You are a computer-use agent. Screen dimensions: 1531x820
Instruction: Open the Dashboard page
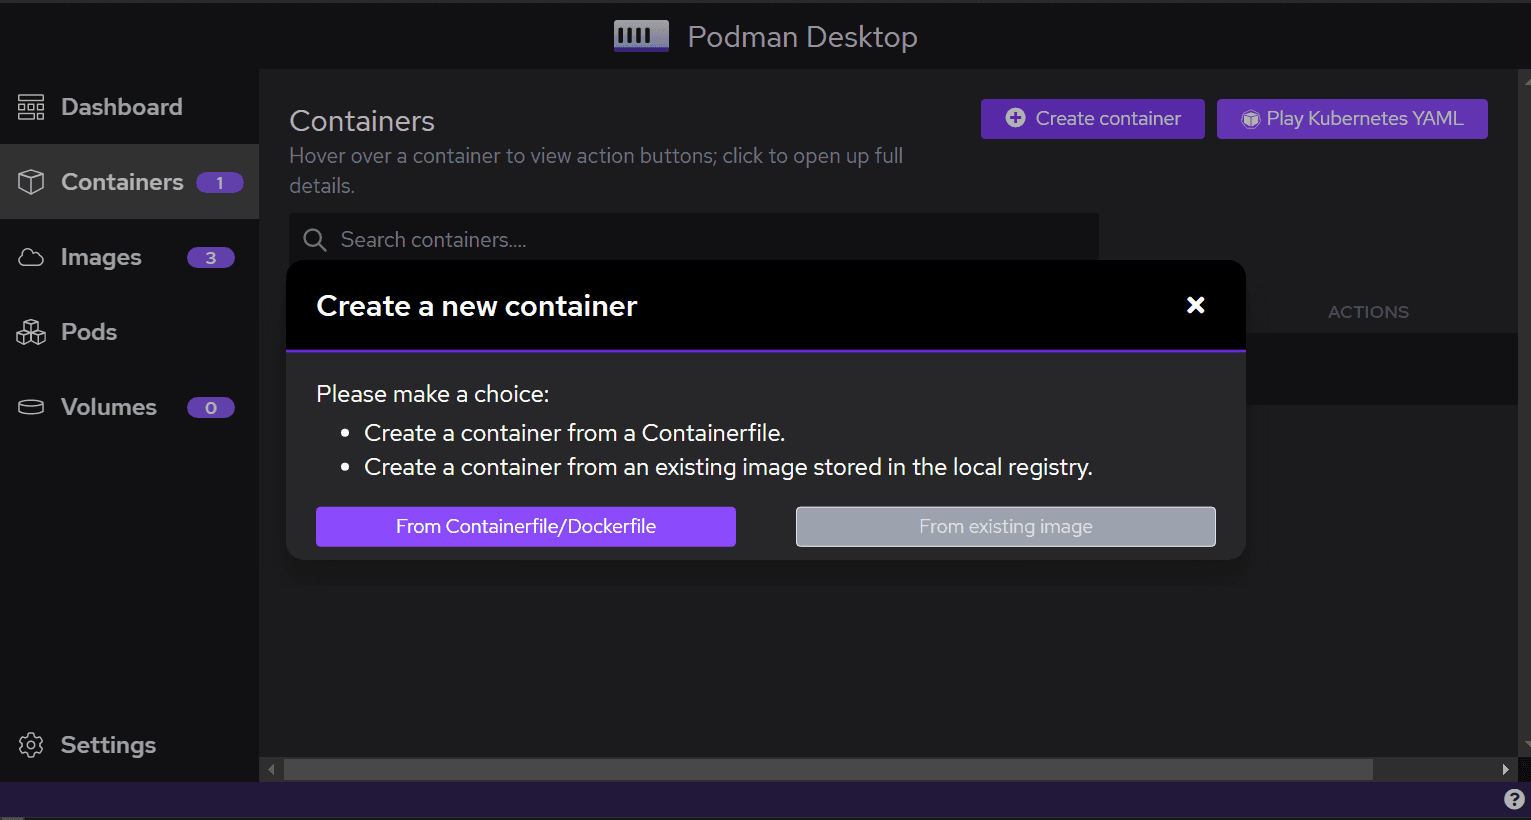click(x=129, y=107)
